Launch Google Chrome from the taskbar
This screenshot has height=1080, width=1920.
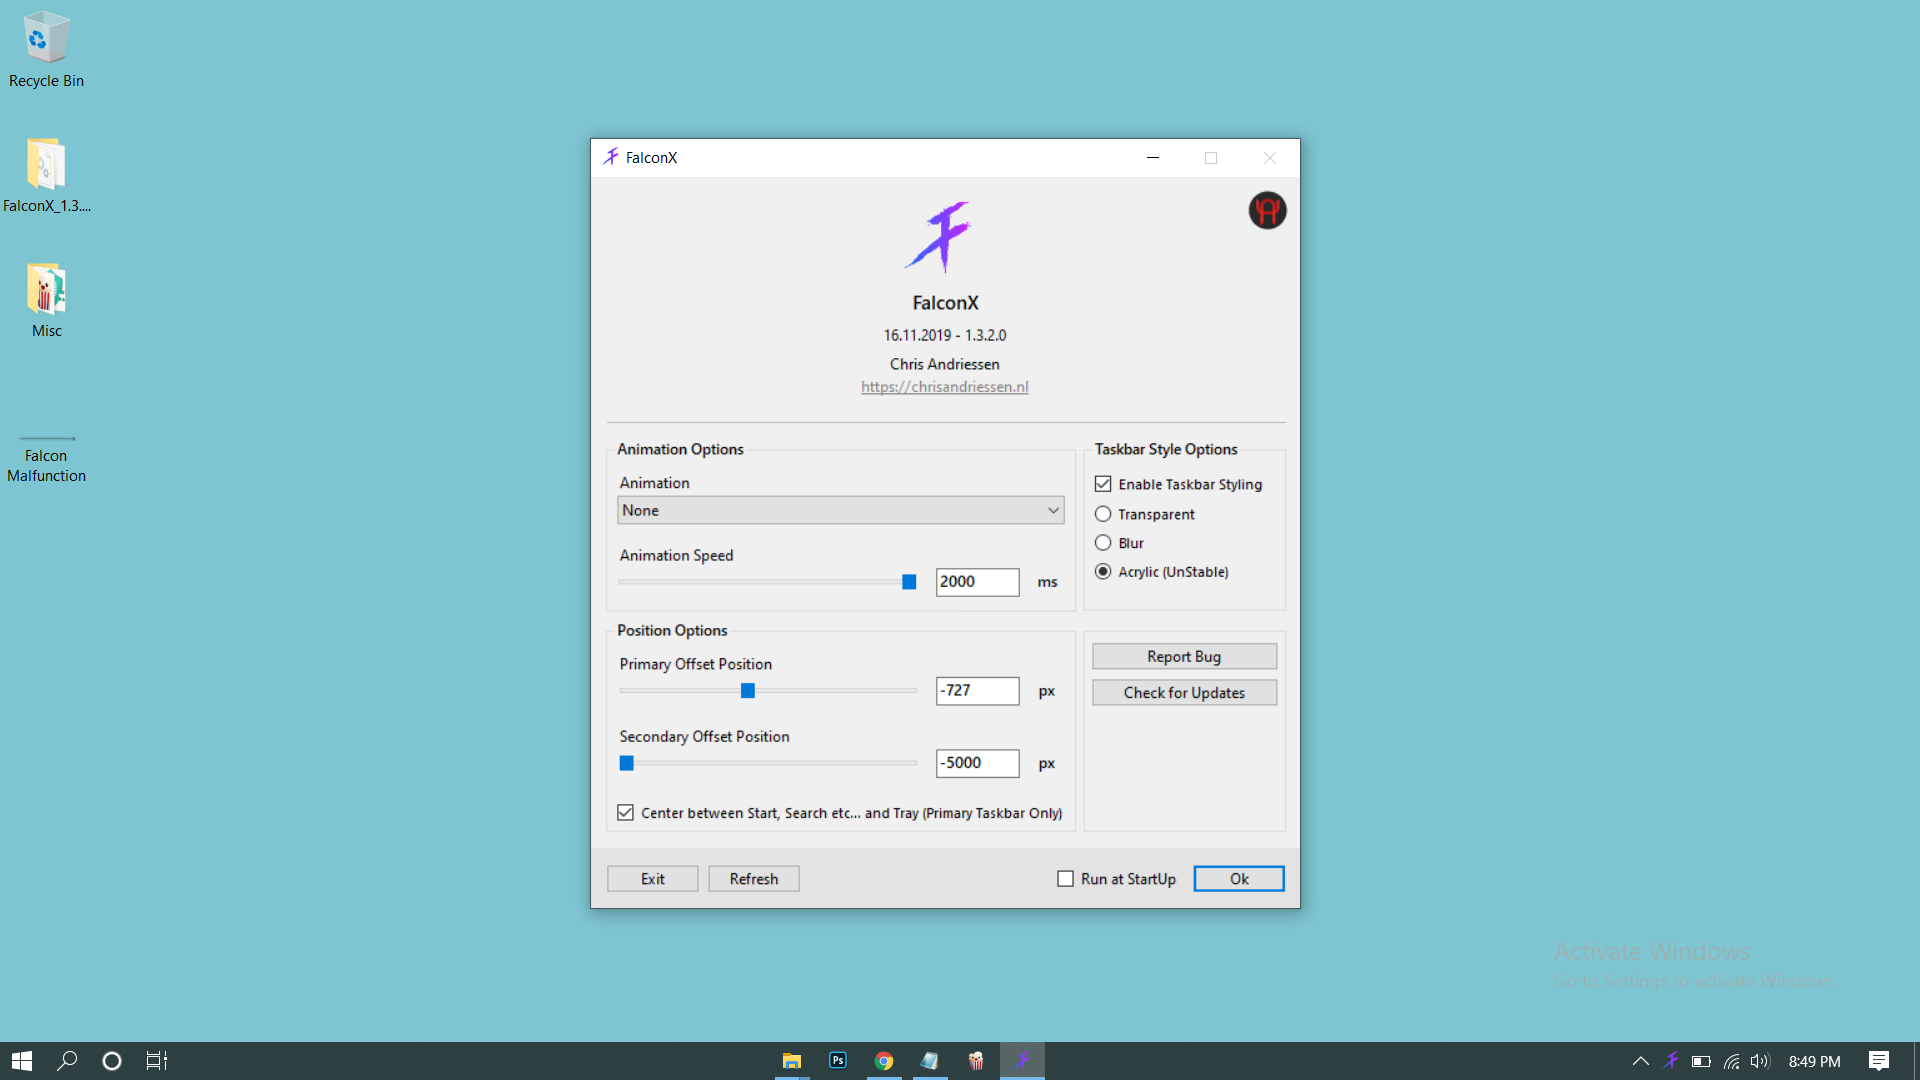click(884, 1061)
